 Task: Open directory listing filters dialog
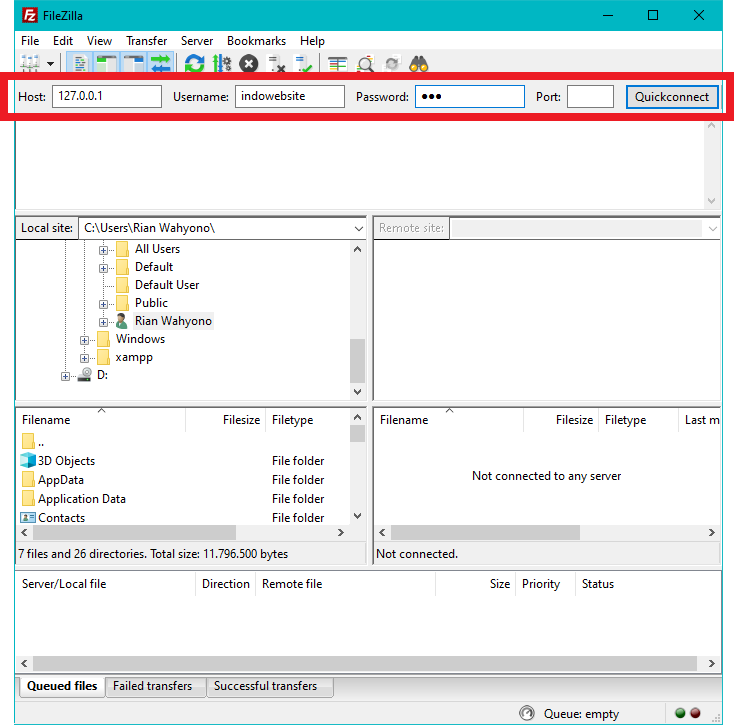(x=337, y=63)
